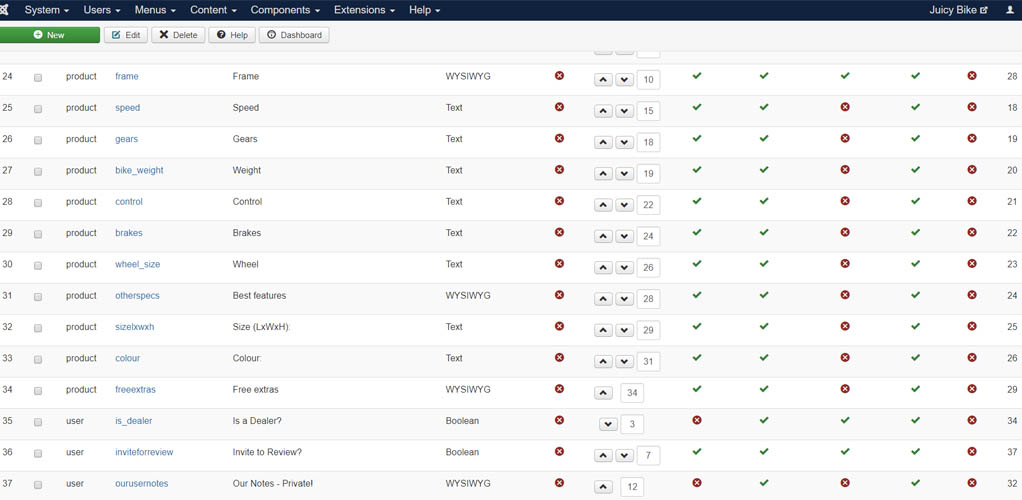Move the ourusernotes field up
This screenshot has height=500, width=1022.
pyautogui.click(x=604, y=486)
